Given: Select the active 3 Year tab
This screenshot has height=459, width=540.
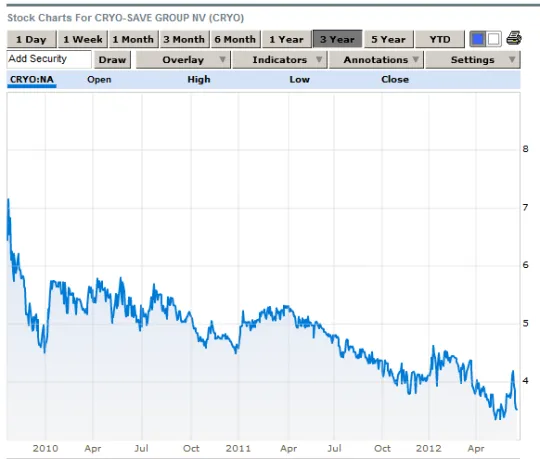Looking at the screenshot, I should (338, 39).
